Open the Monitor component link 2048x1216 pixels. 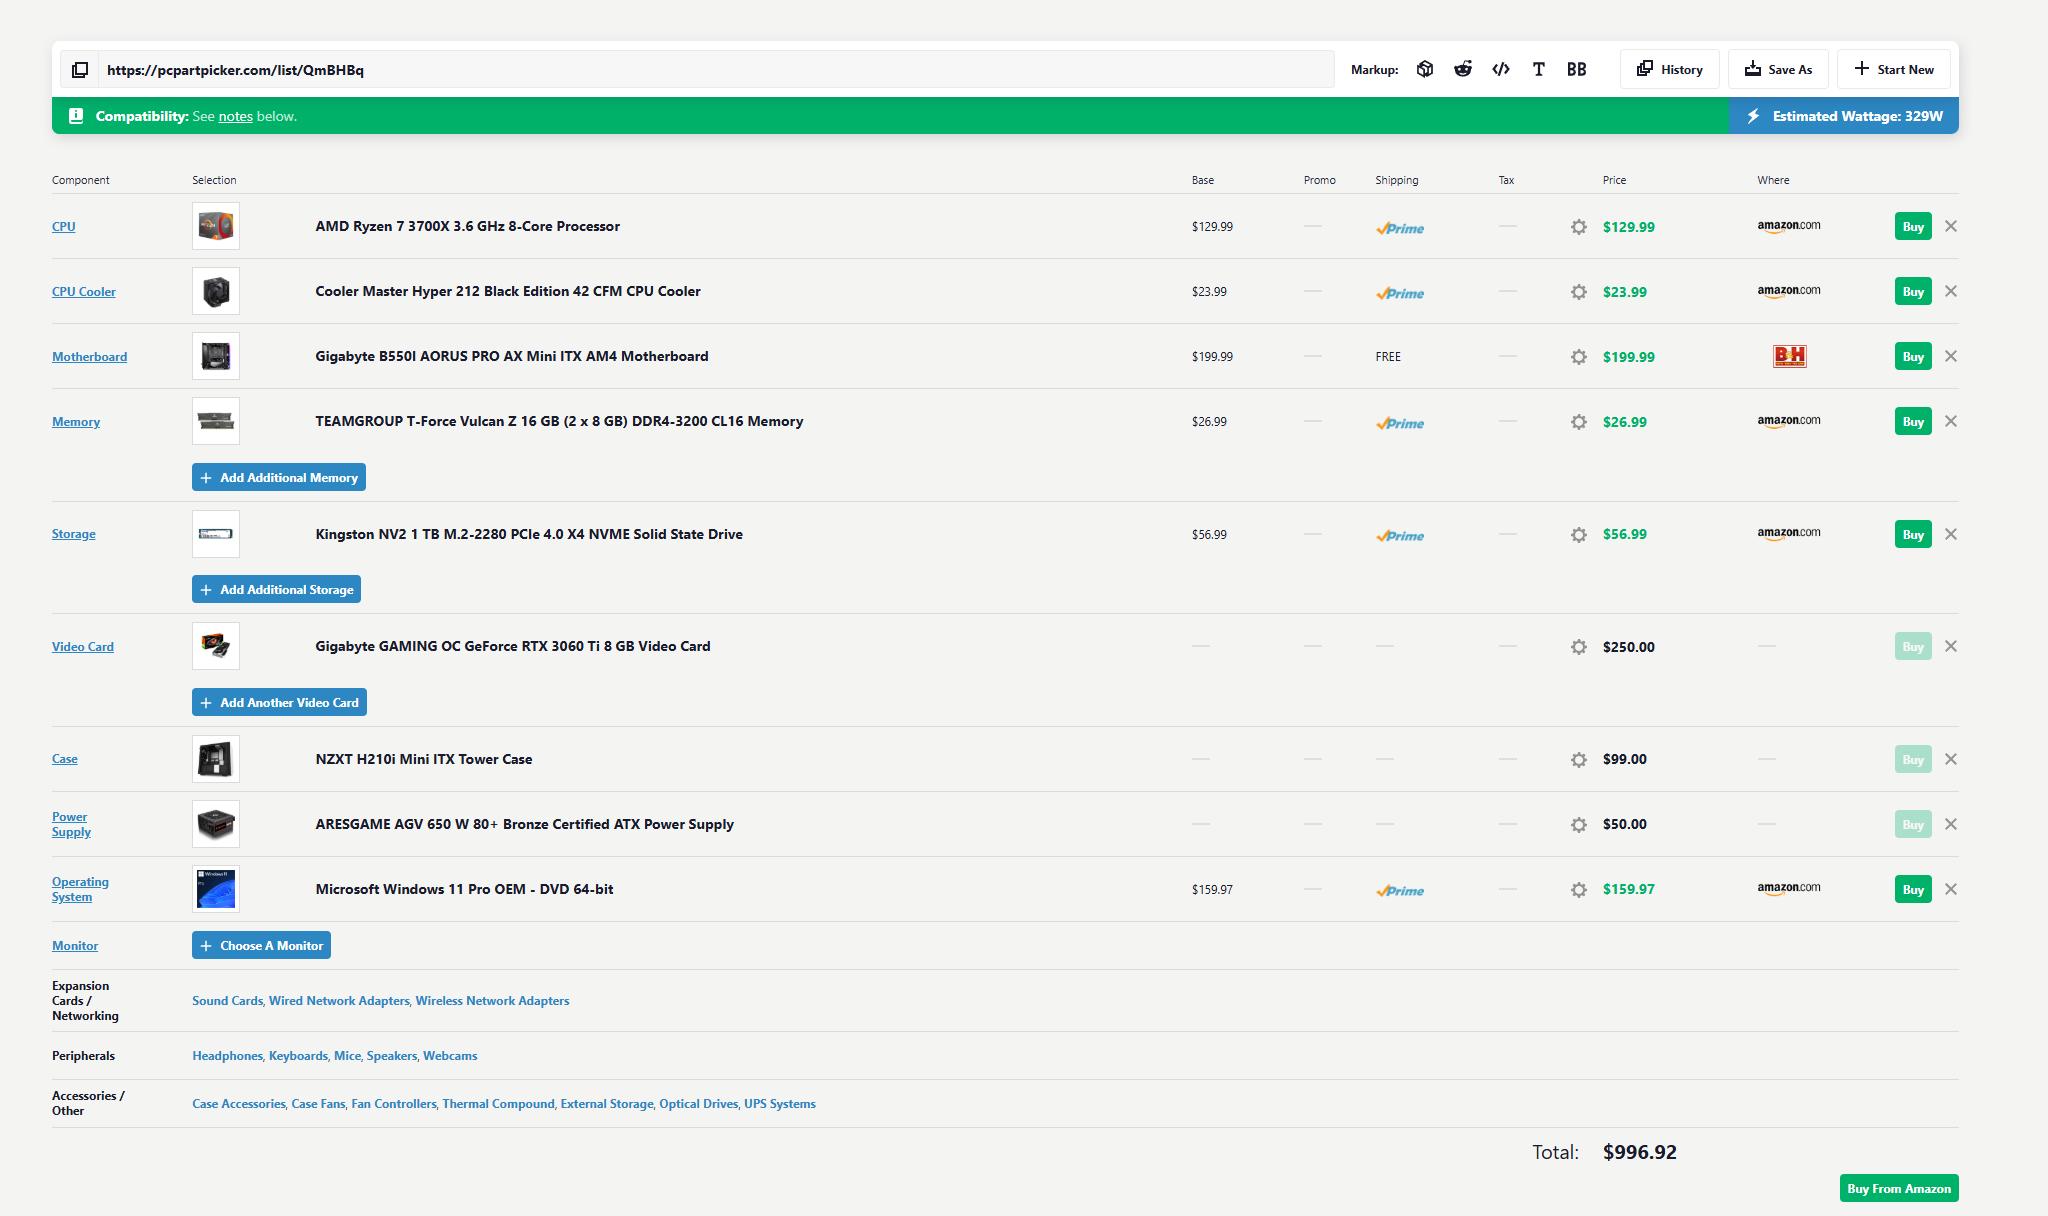click(x=75, y=945)
